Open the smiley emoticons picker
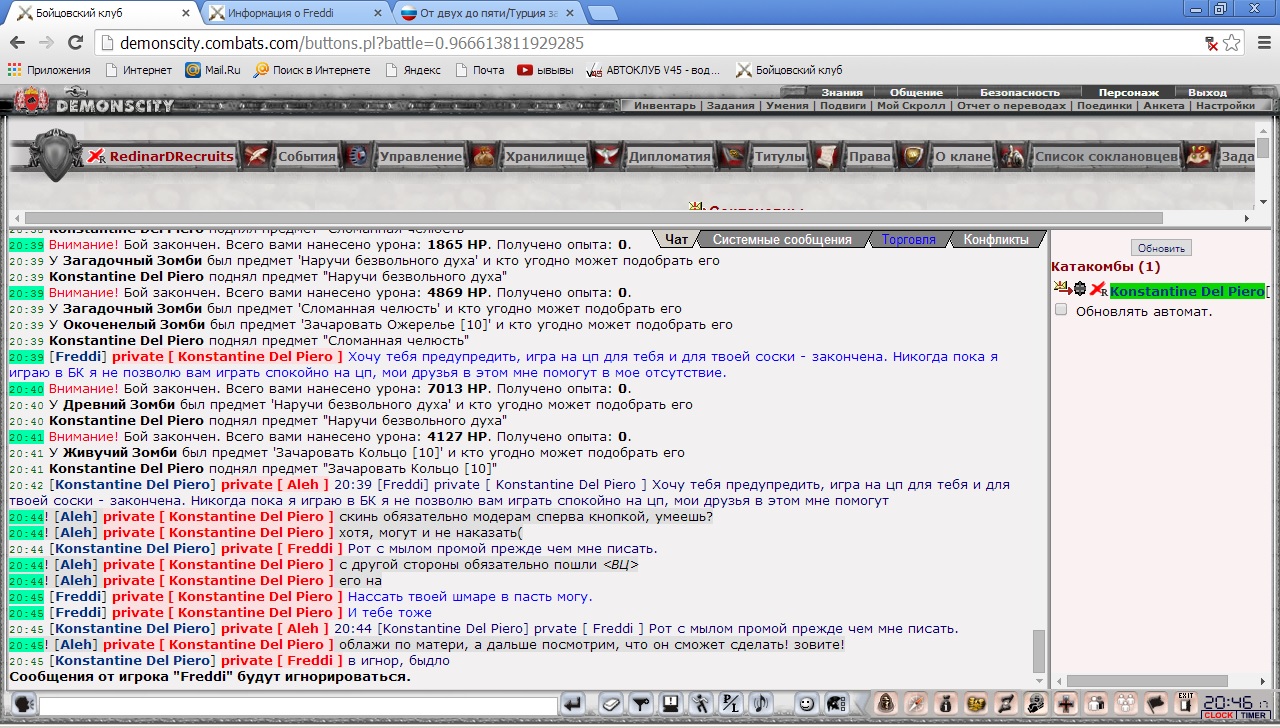 806,703
